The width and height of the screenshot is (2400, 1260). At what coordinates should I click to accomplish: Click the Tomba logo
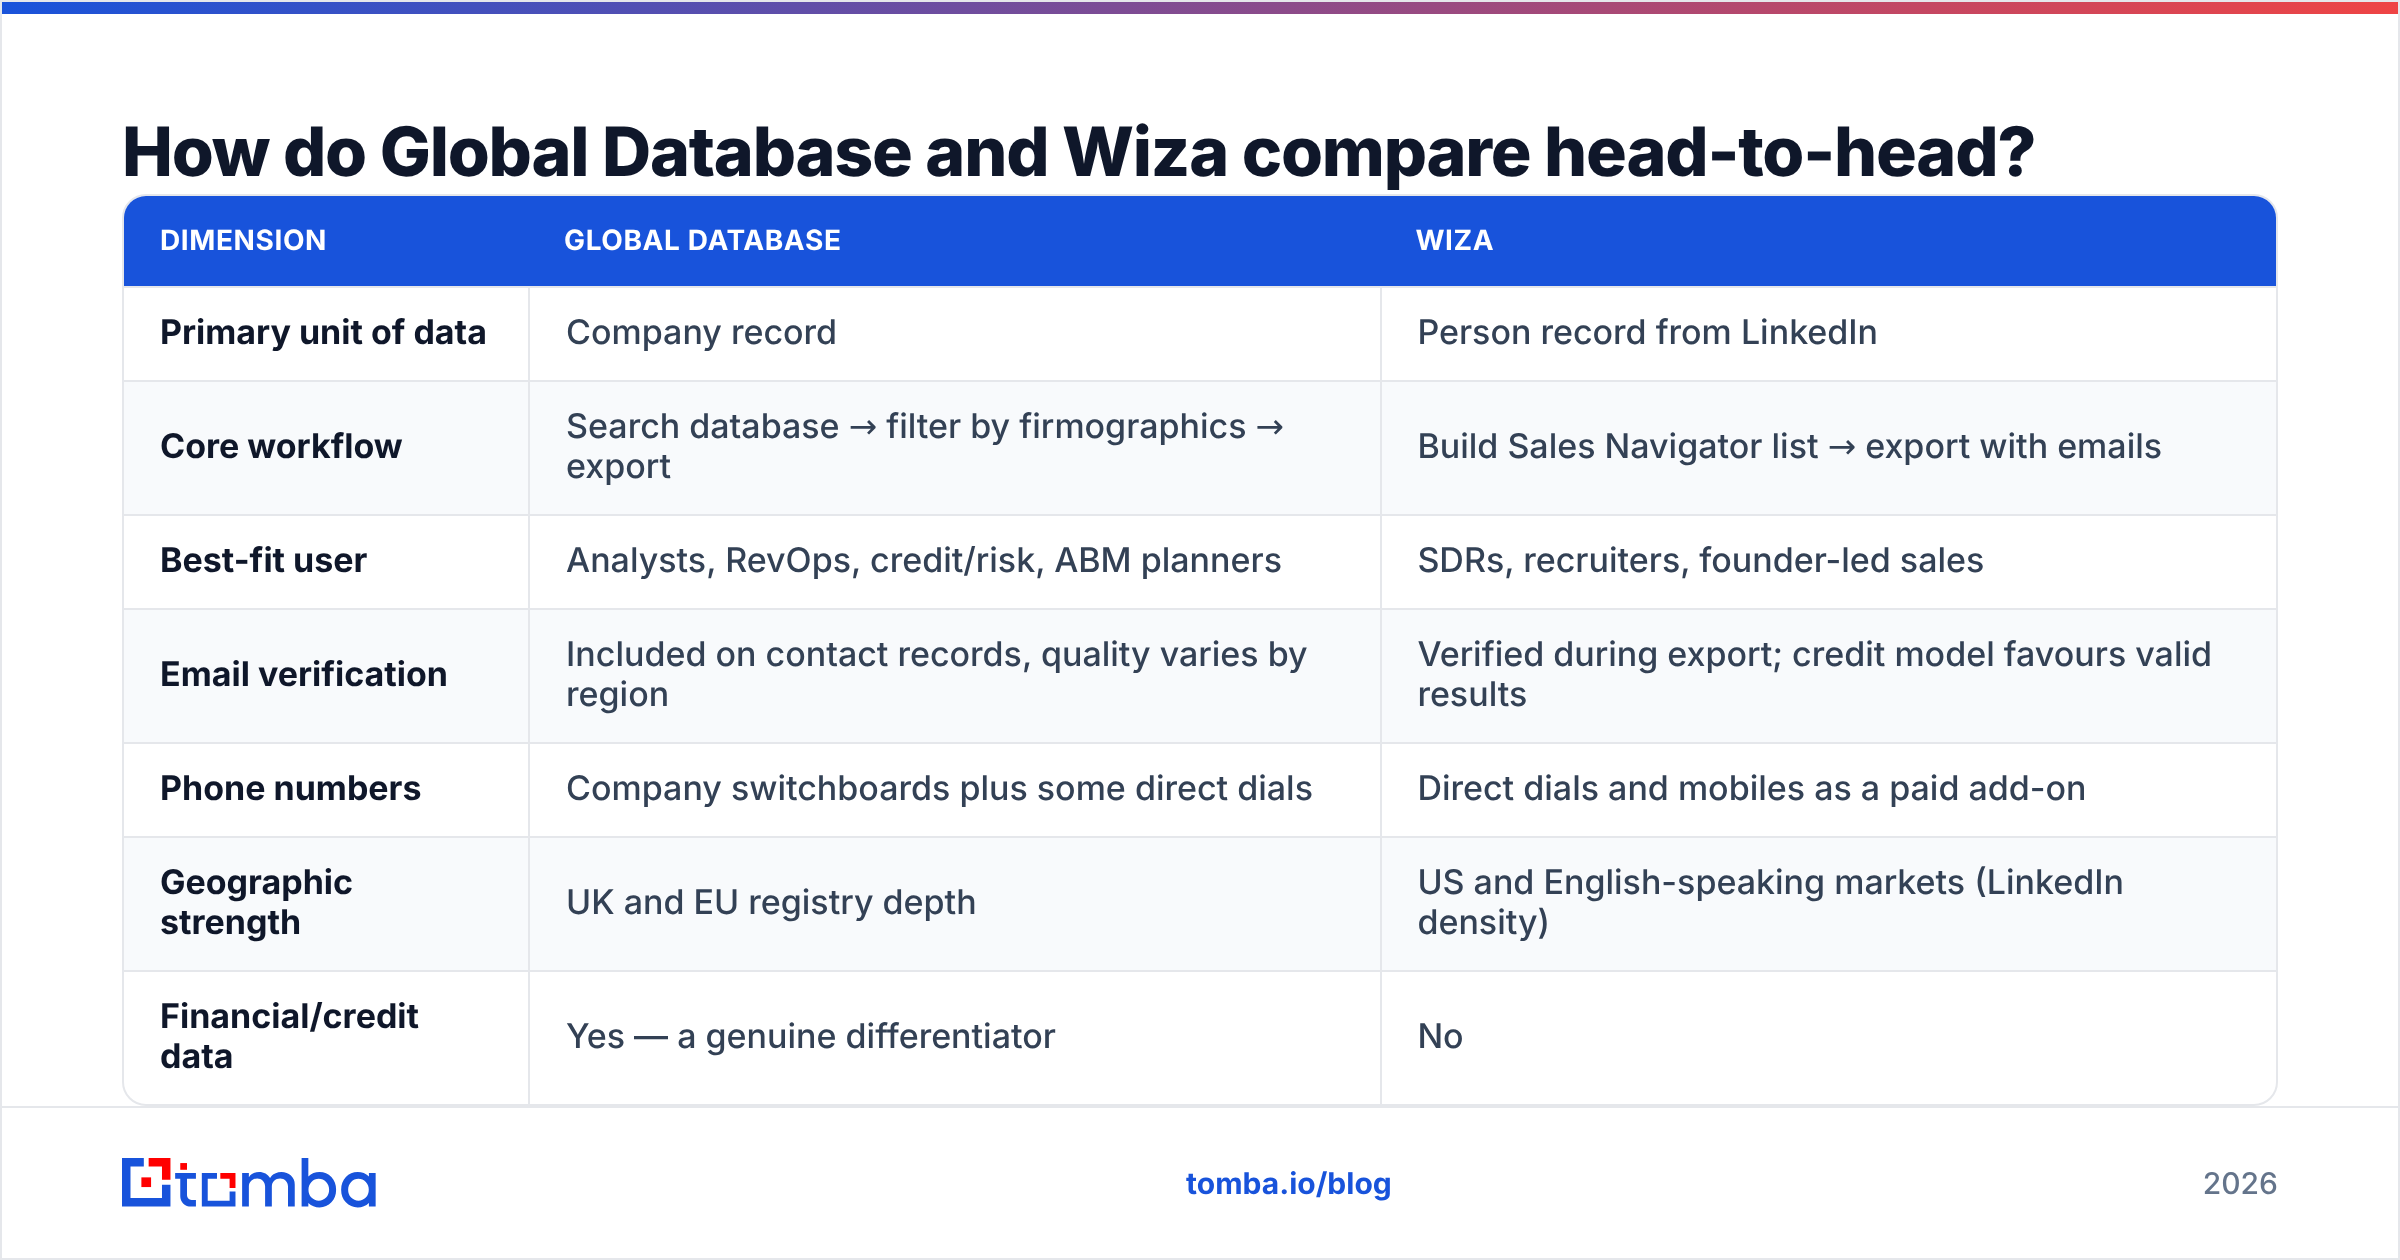[x=249, y=1183]
